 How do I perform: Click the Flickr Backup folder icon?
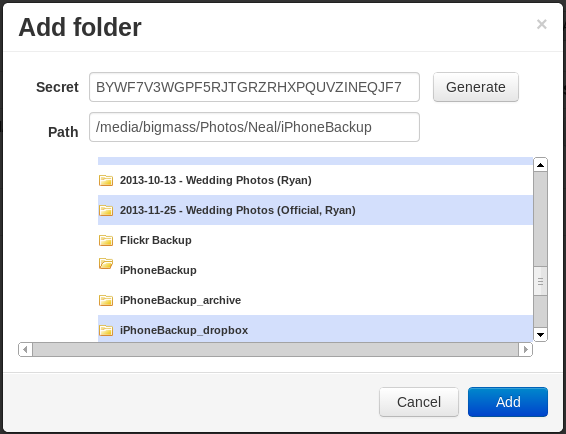[106, 240]
